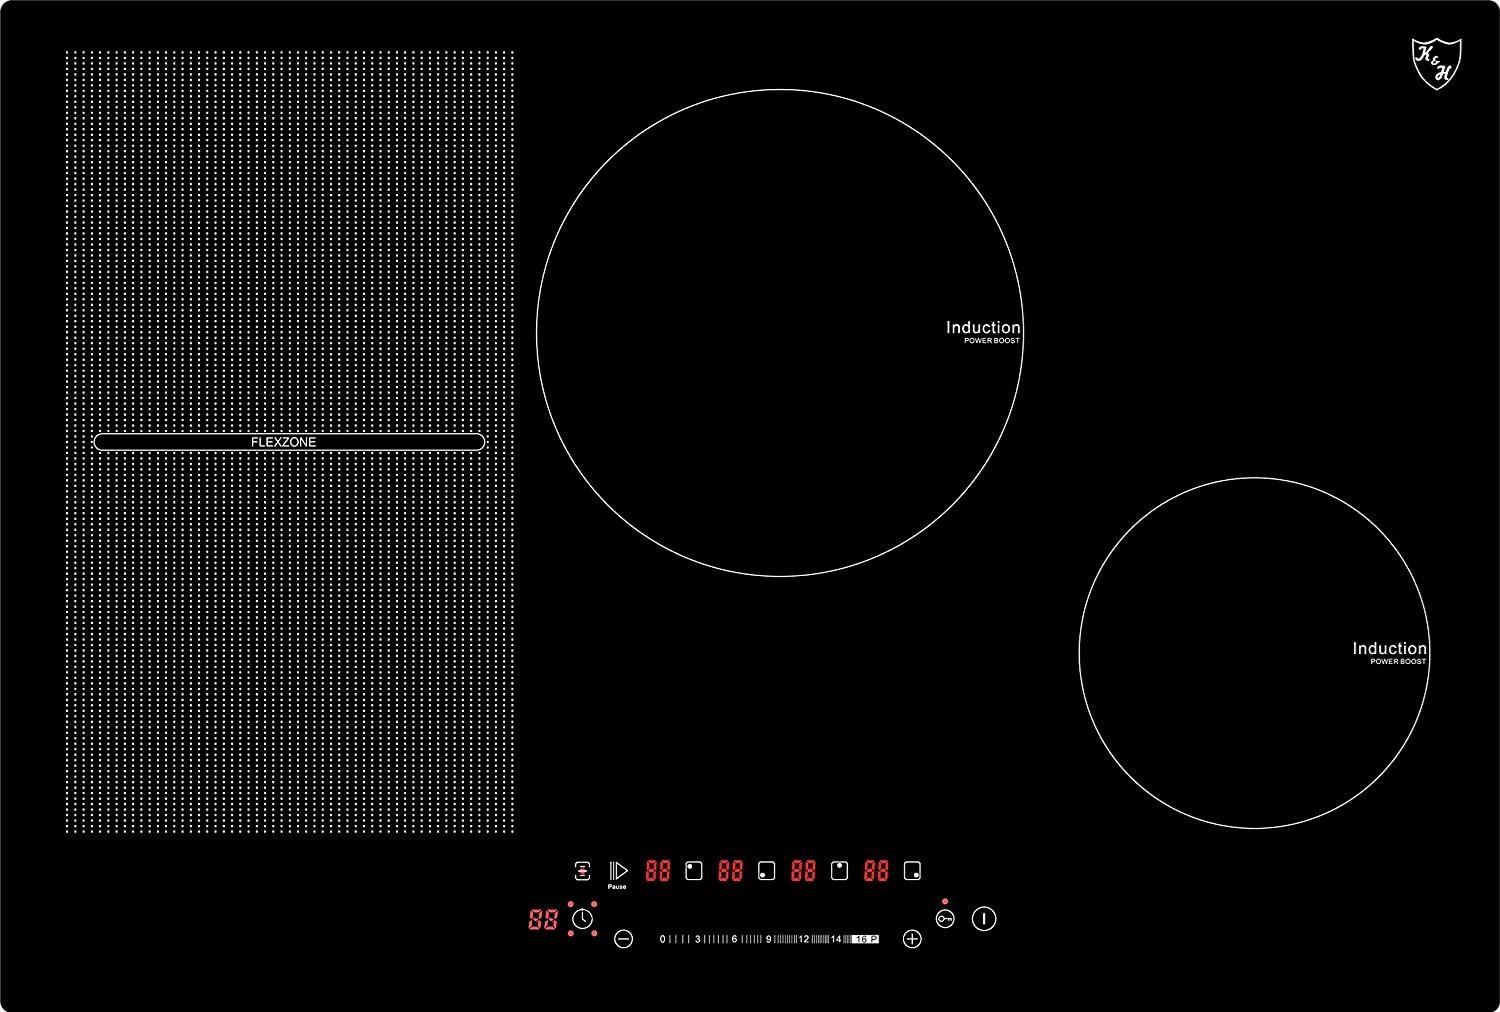Click the large Induction Power Boost label
Screen dimensions: 1500x1012
983,332
